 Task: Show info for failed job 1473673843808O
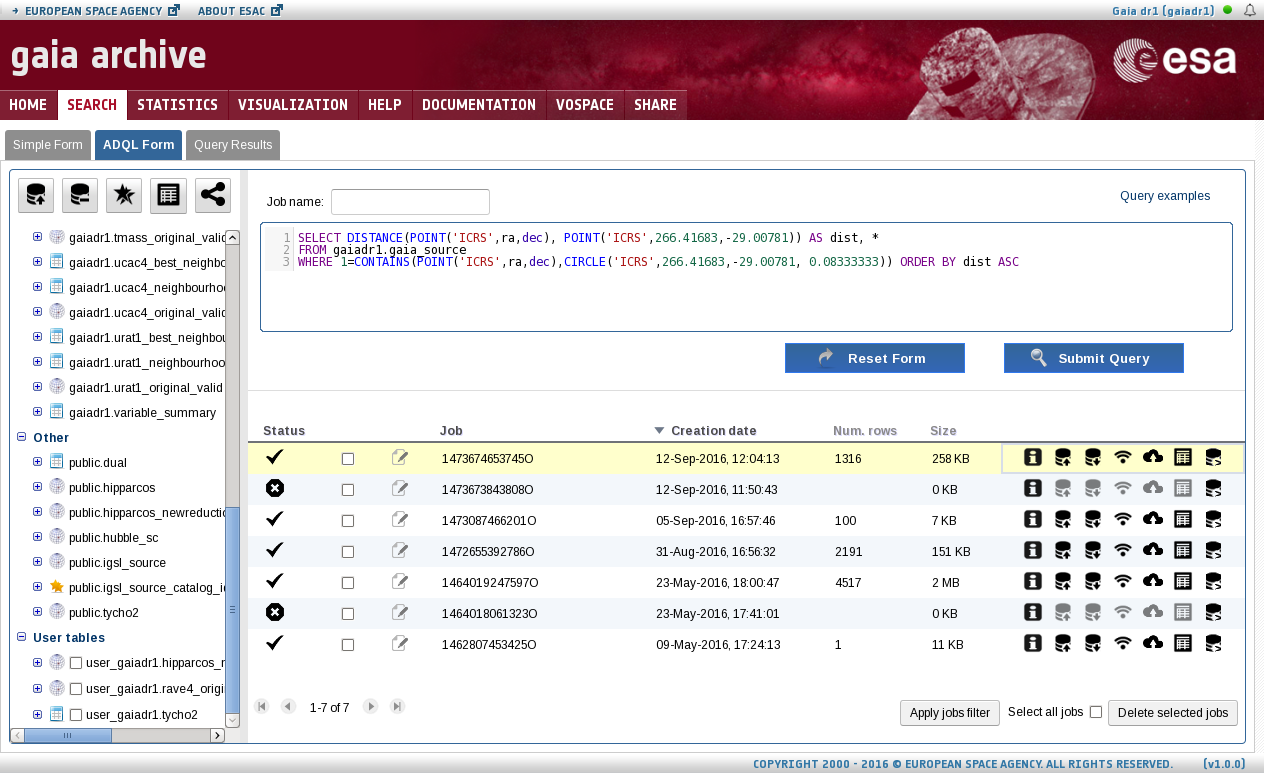pyautogui.click(x=1033, y=488)
